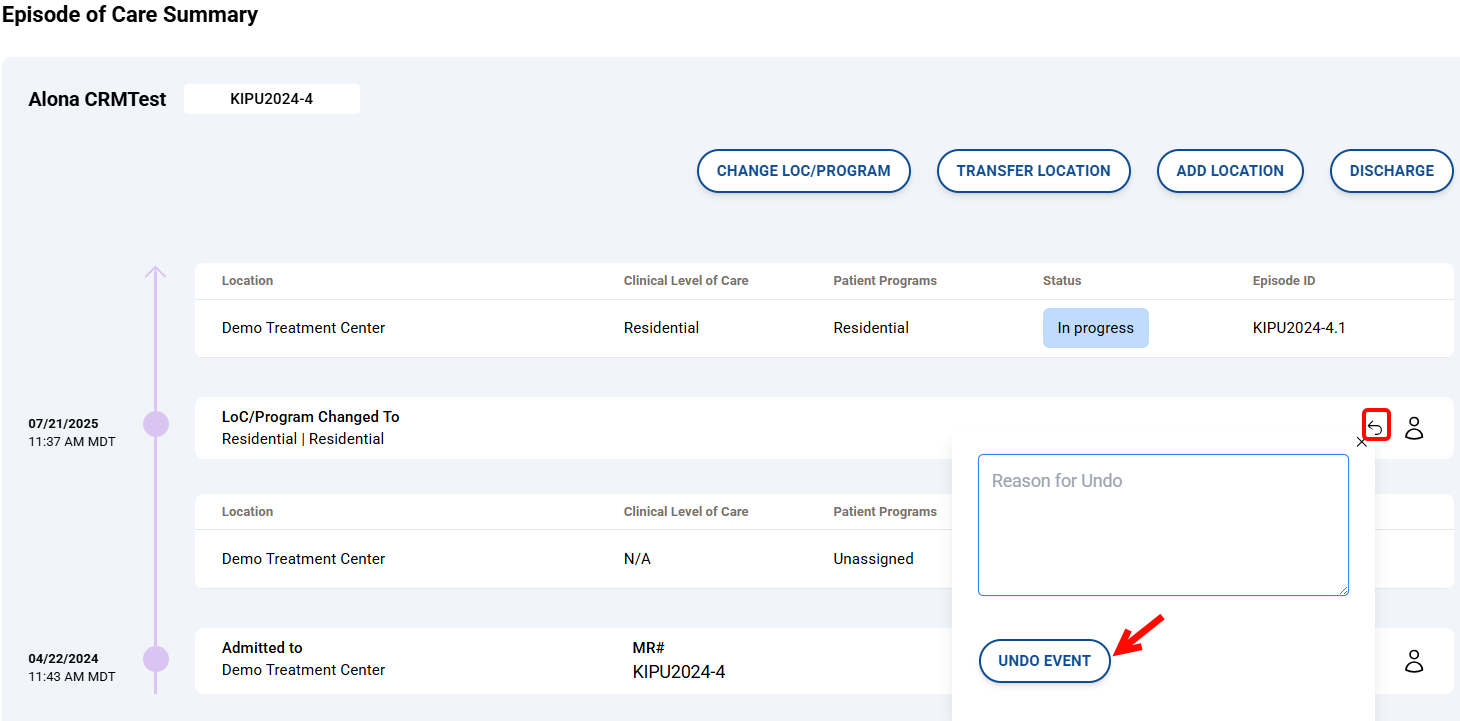Click the textarea resize handle corner
The image size is (1460, 721).
pos(1343,590)
